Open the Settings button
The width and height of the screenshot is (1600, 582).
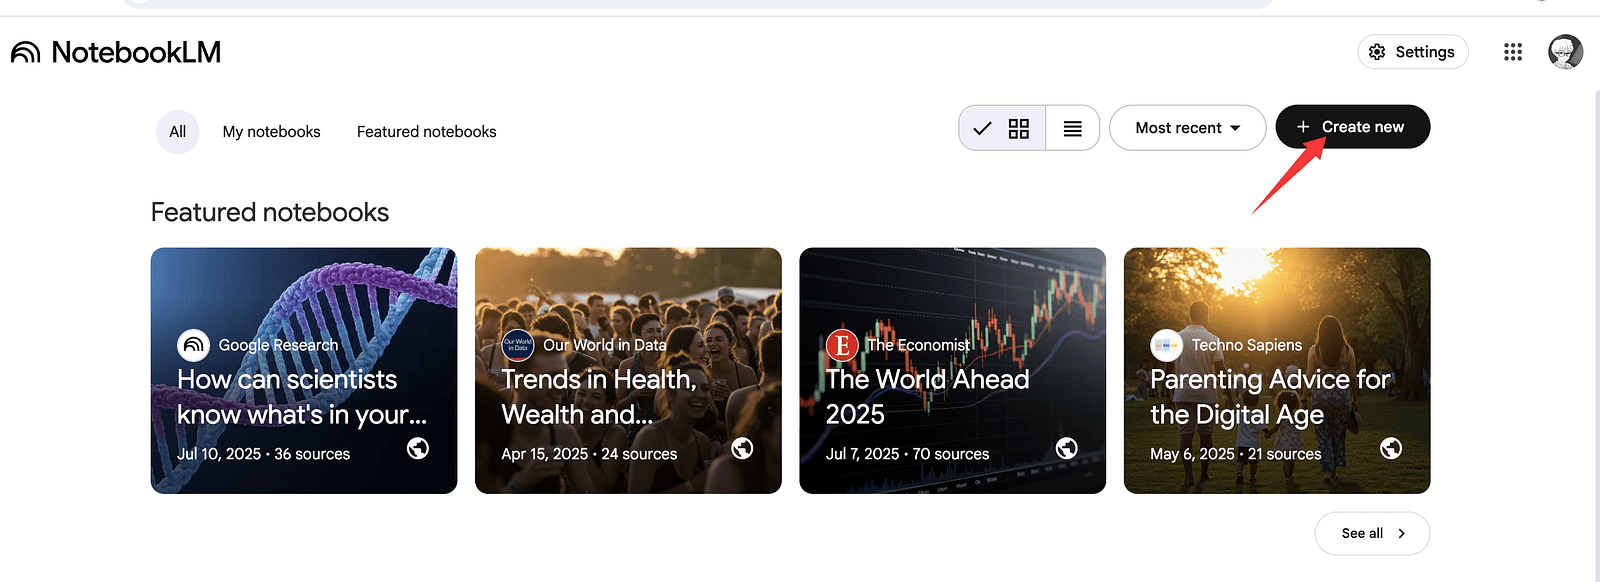1412,52
